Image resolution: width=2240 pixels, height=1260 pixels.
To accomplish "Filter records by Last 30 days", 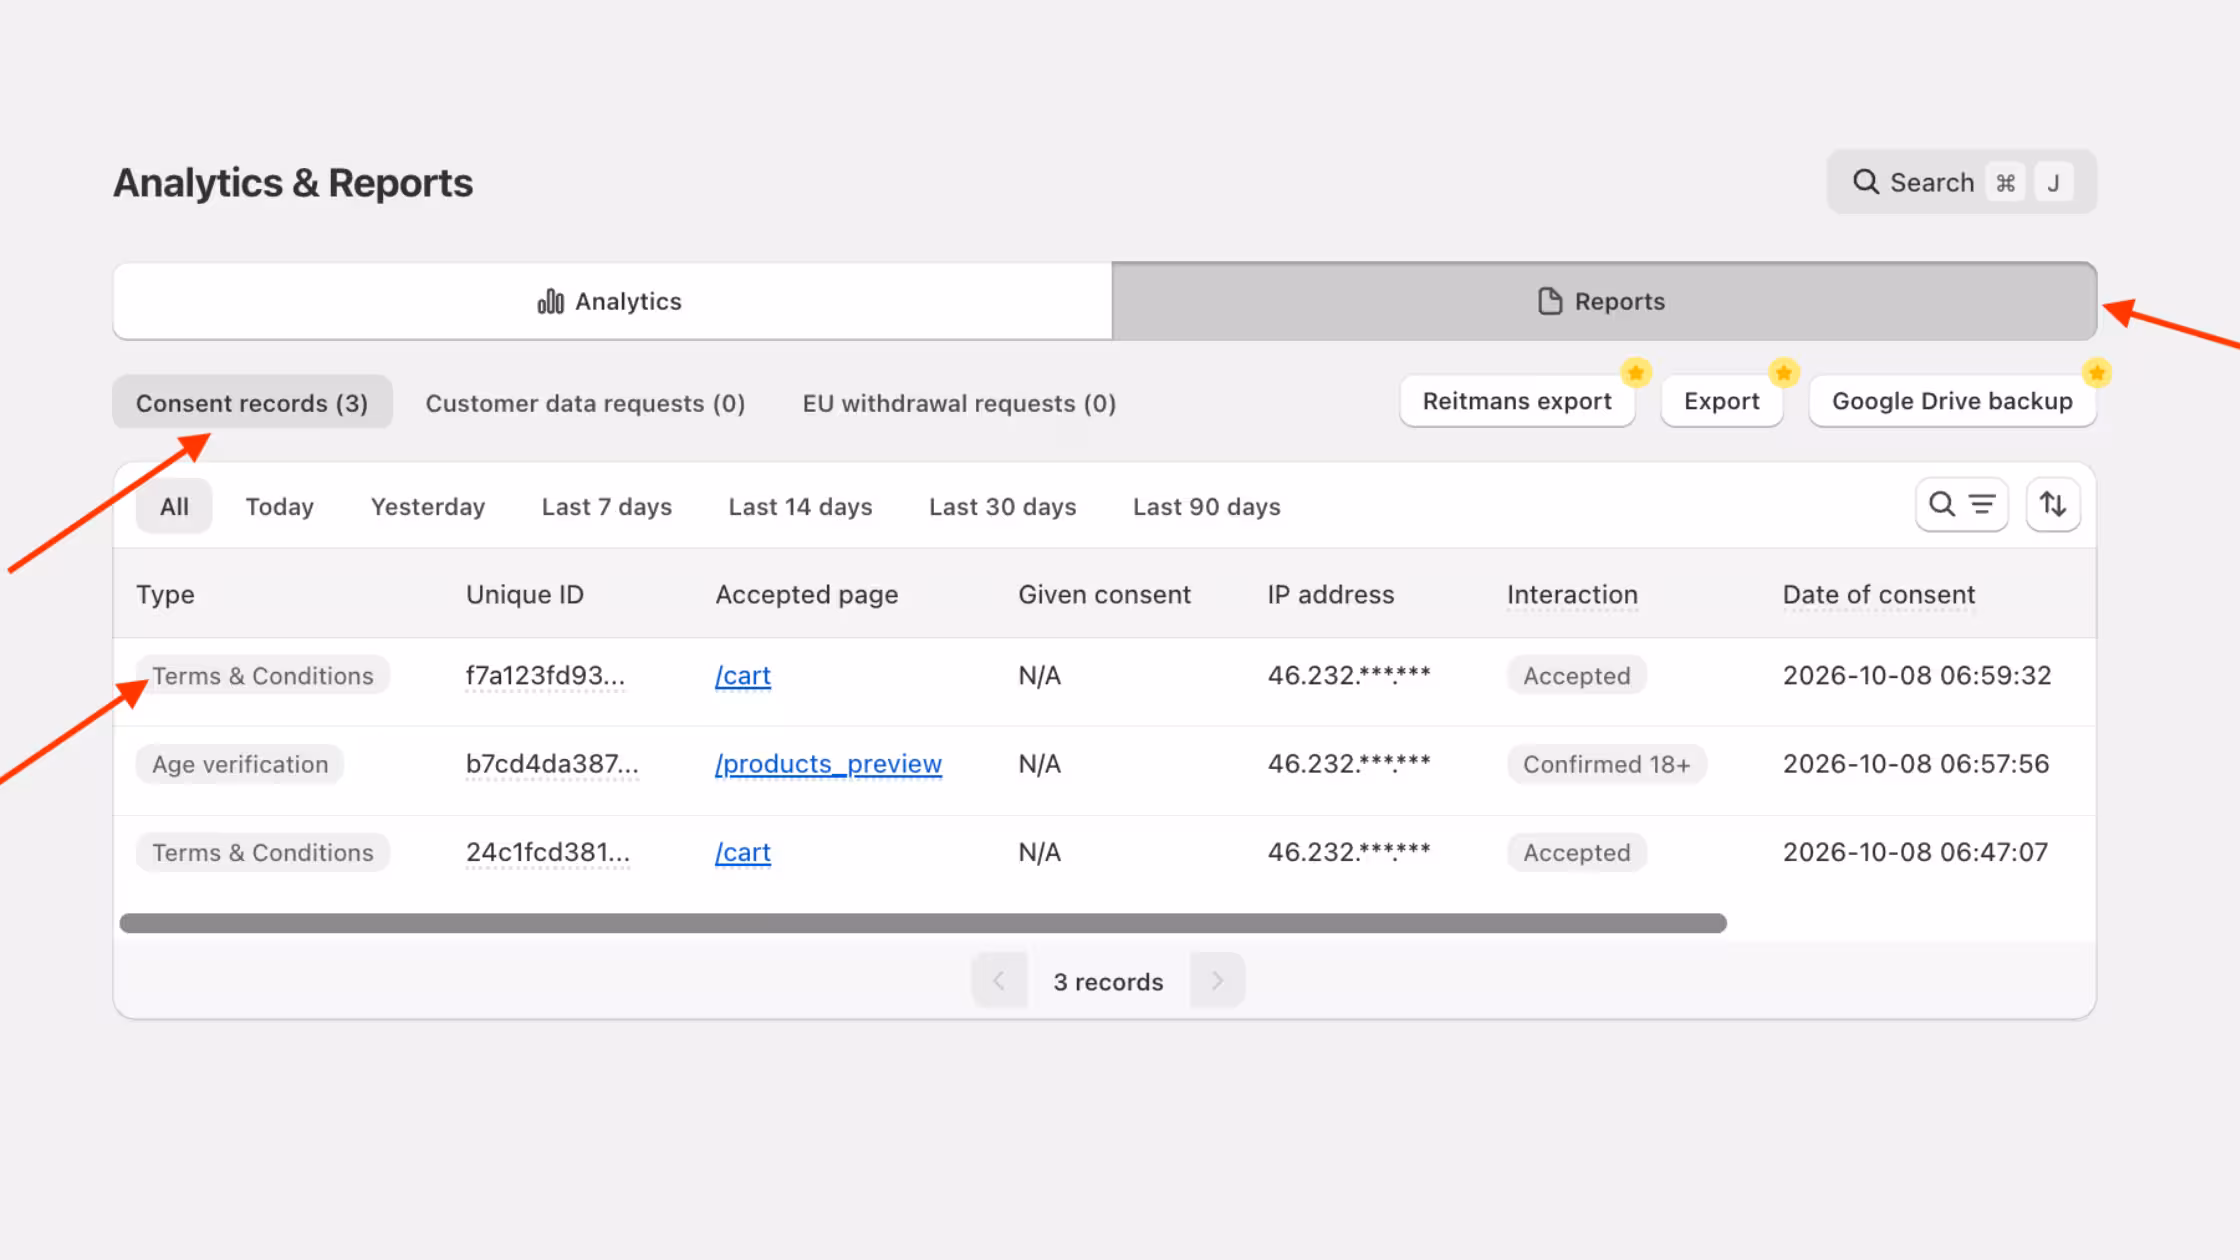I will coord(1002,506).
